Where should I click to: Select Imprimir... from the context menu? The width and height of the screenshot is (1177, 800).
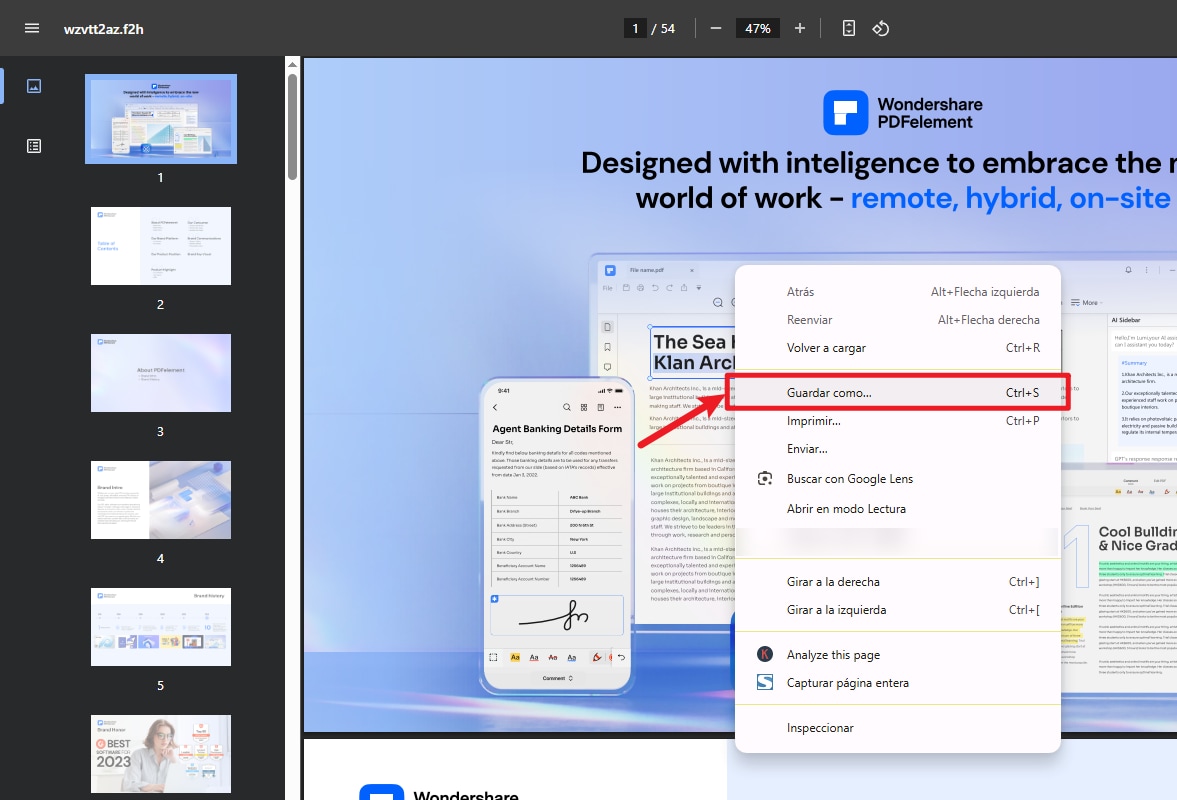pos(898,420)
